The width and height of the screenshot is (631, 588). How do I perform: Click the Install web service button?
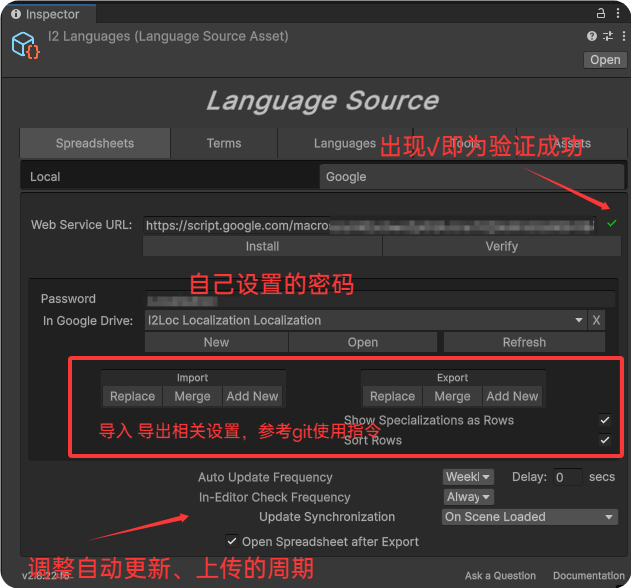[x=262, y=246]
